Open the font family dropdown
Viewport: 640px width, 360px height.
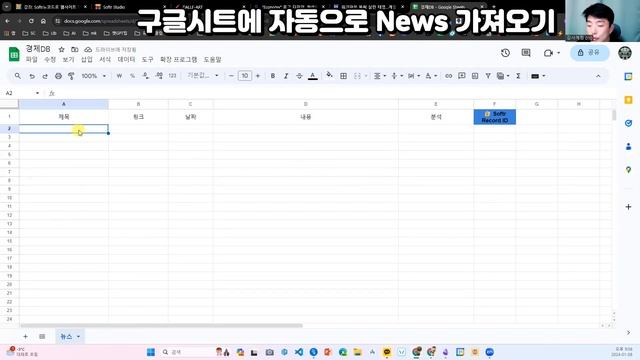203,76
